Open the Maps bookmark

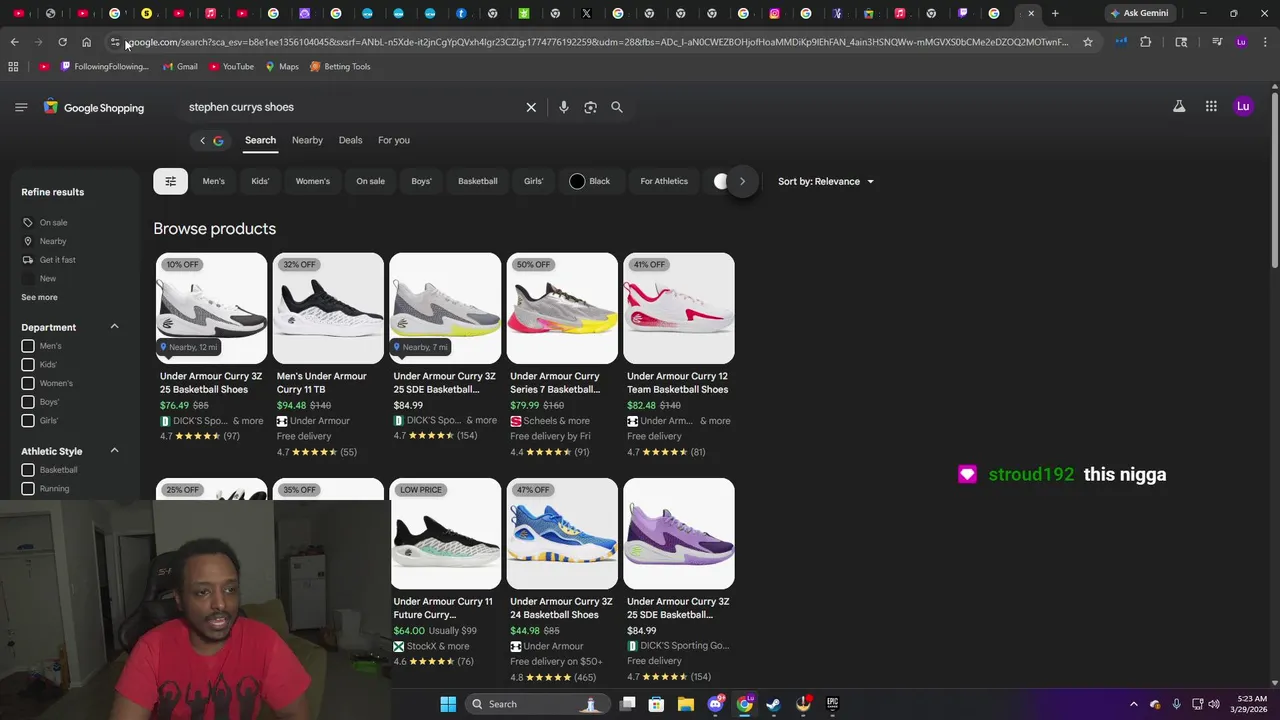282,67
